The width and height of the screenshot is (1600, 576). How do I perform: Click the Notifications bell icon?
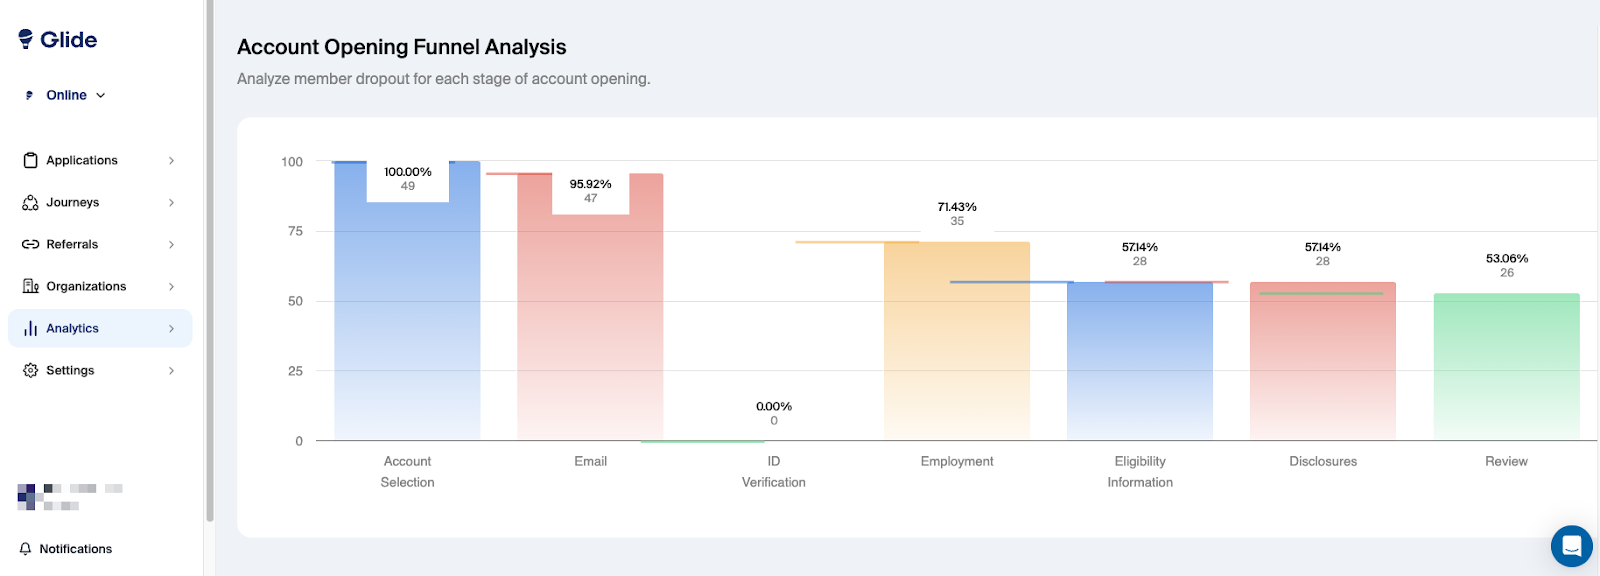pyautogui.click(x=26, y=549)
